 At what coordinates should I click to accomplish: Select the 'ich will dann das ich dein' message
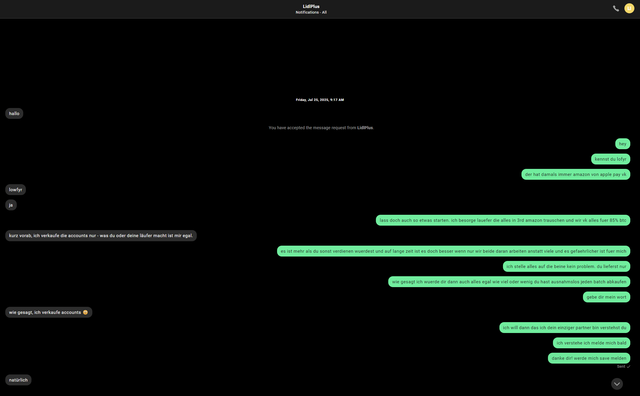564,327
